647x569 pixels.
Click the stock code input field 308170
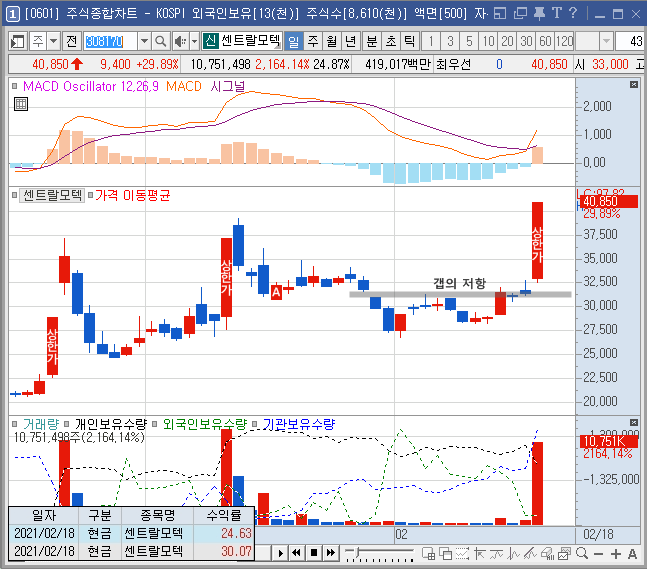click(110, 41)
